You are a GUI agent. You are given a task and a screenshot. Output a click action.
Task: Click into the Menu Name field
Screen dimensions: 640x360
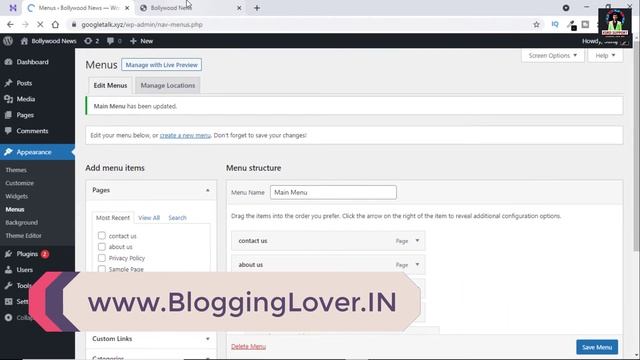pos(333,192)
